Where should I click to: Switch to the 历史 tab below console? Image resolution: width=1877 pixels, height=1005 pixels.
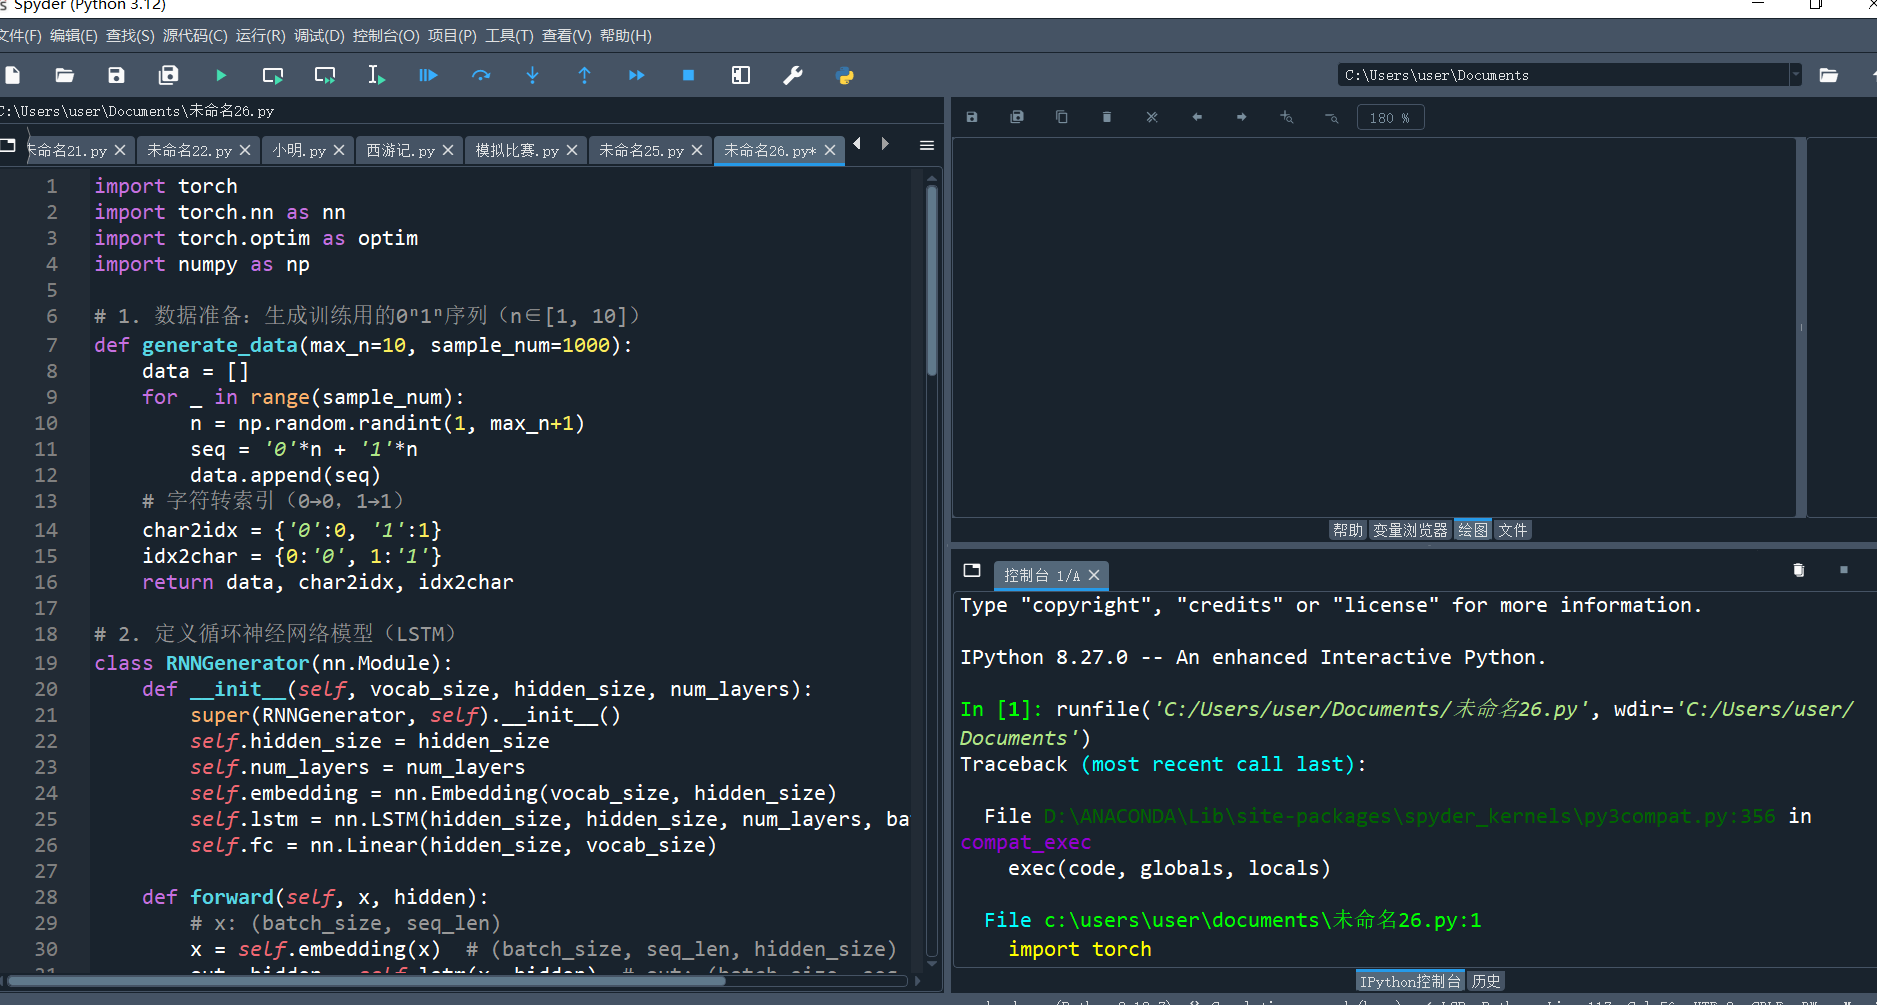pos(1486,981)
